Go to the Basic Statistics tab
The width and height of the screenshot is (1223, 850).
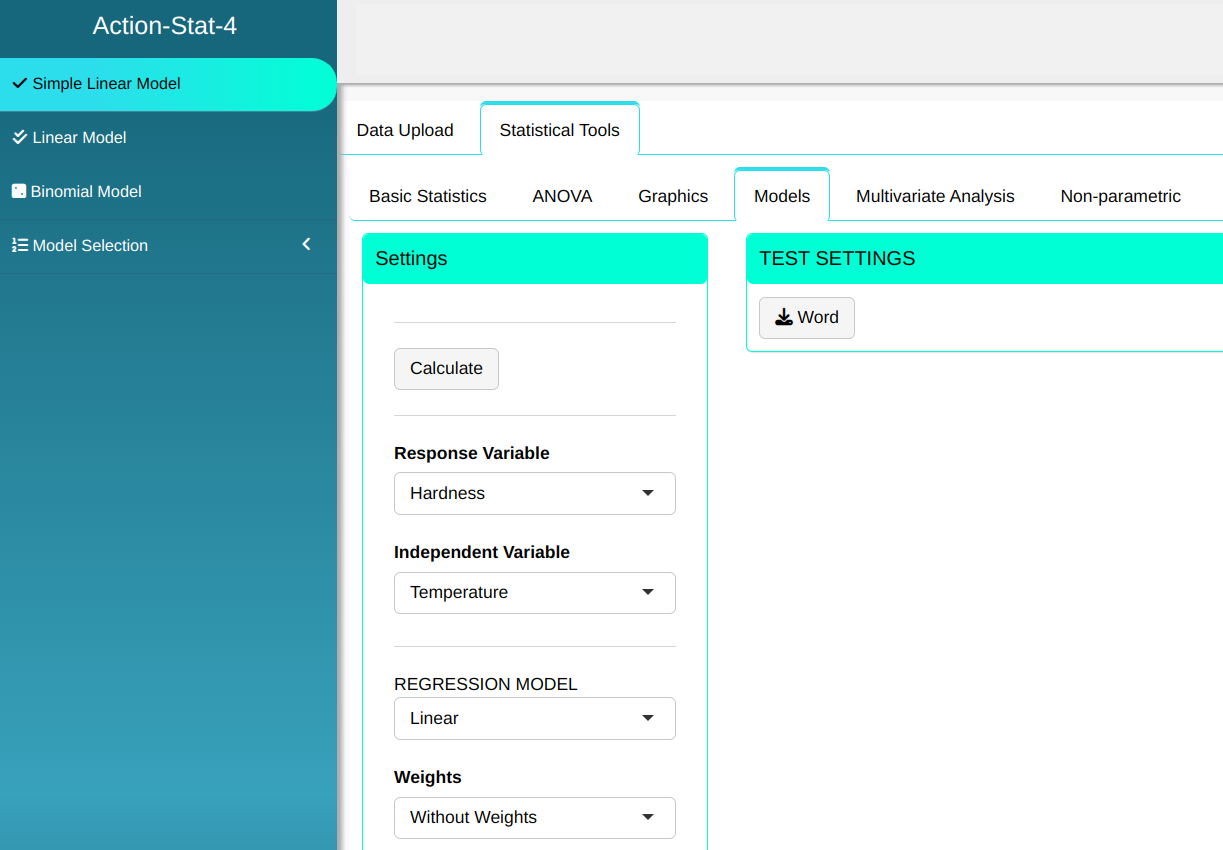428,196
